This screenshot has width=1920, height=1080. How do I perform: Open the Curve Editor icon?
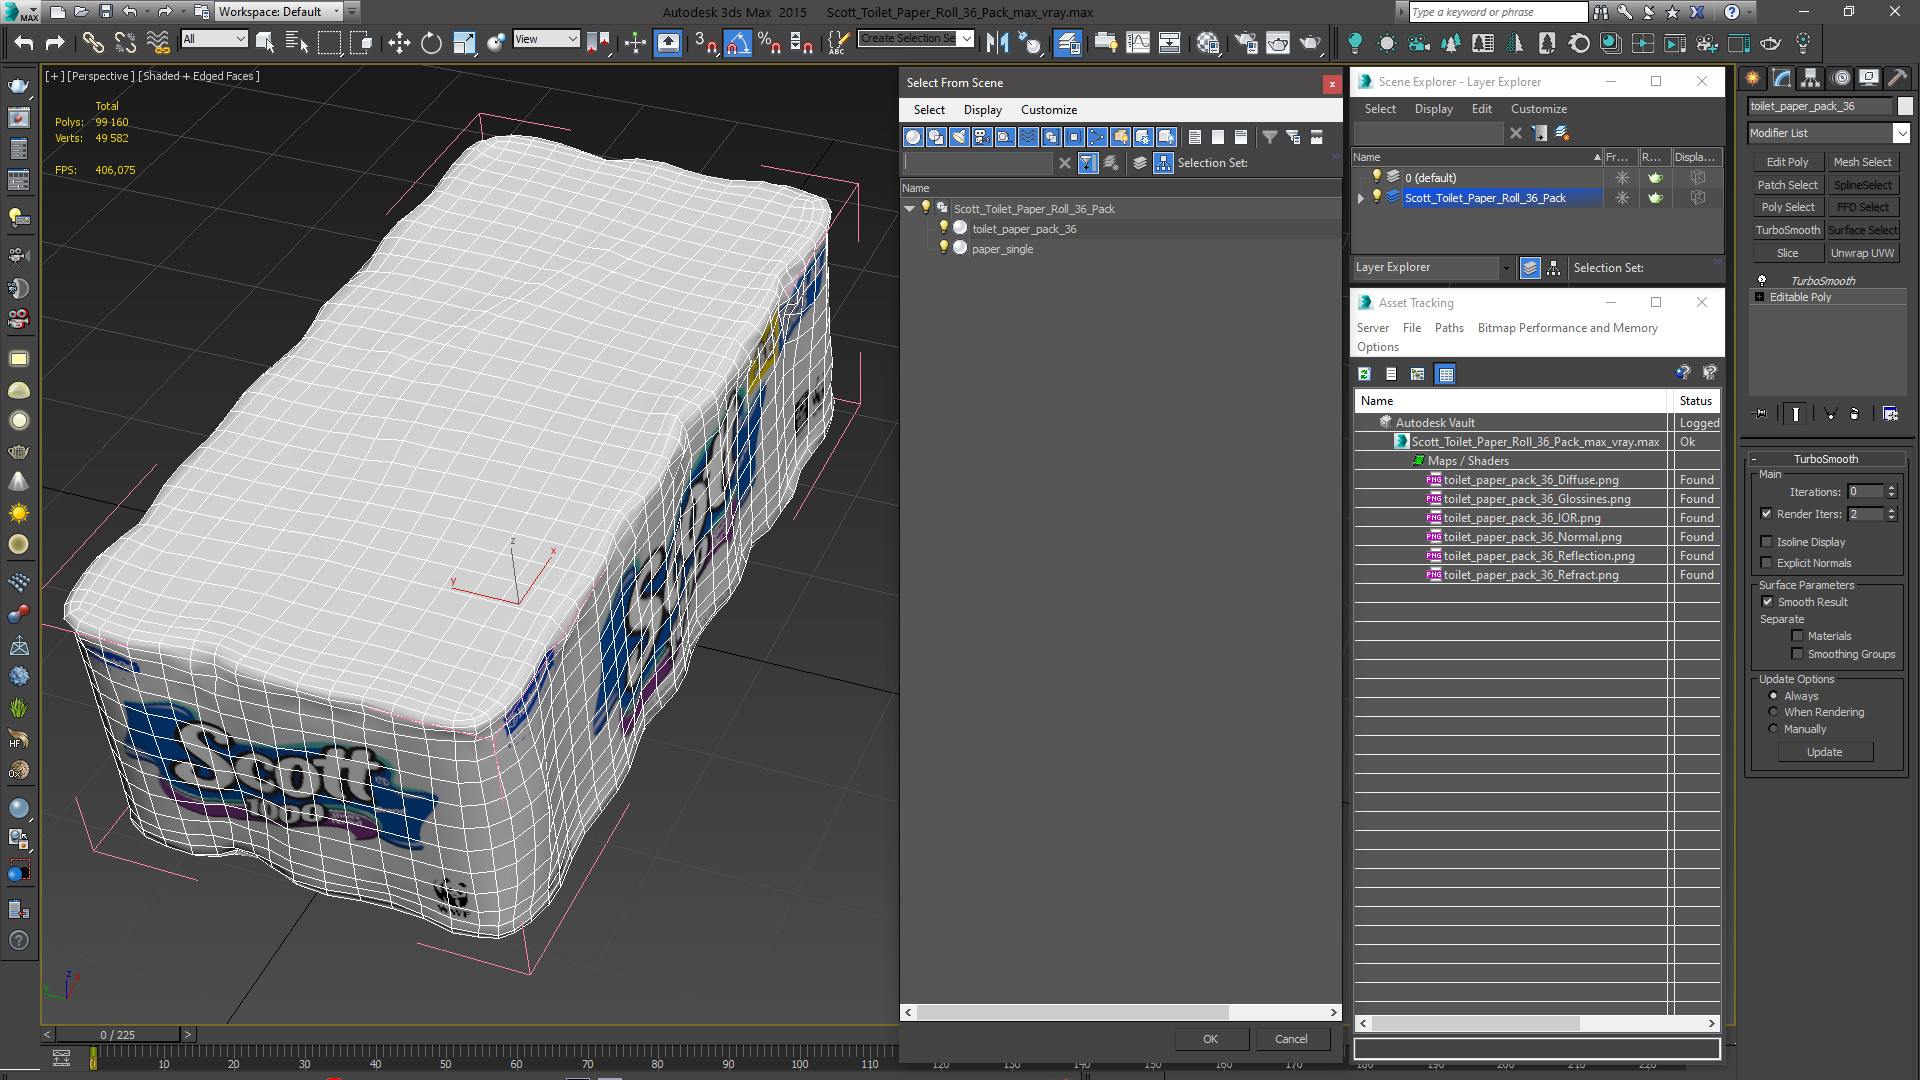pos(1138,42)
